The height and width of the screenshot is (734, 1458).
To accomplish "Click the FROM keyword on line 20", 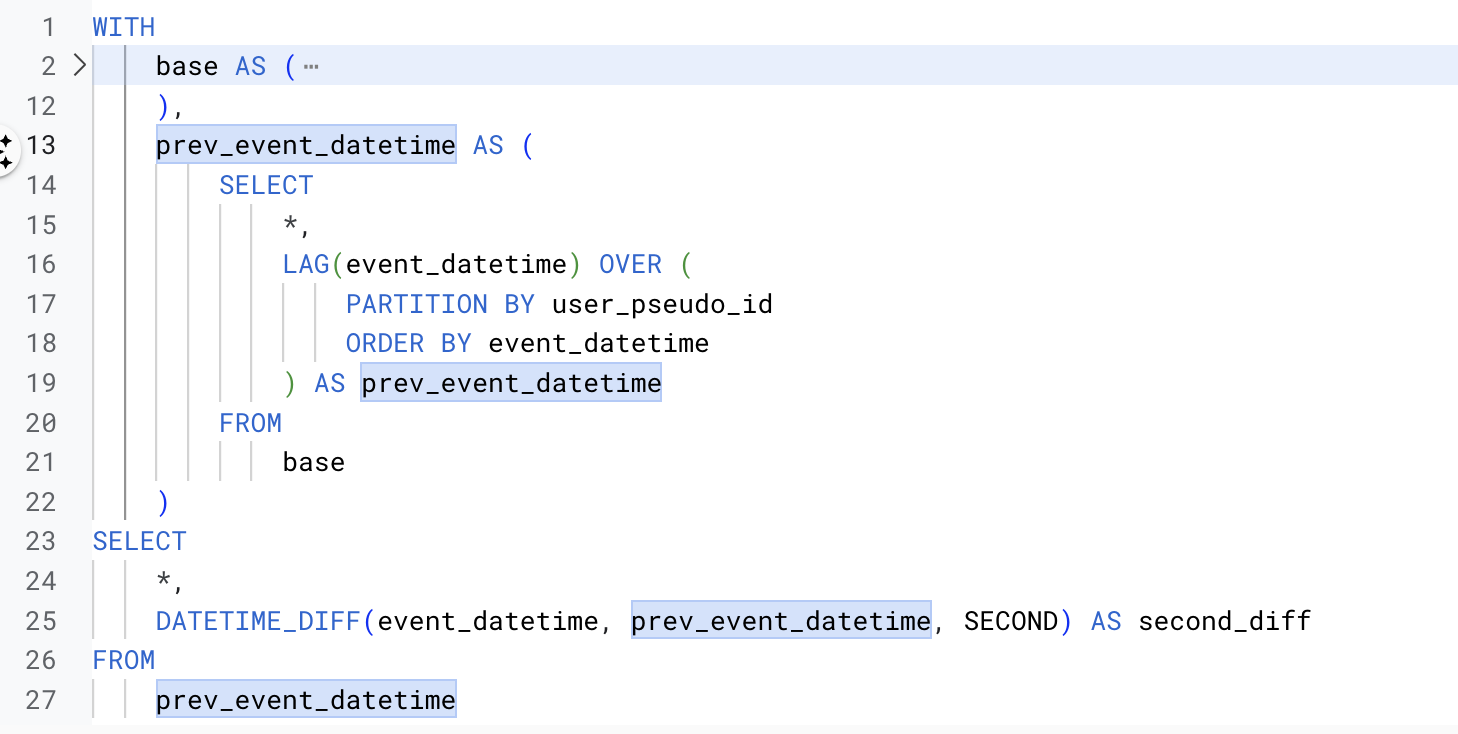I will 250,422.
